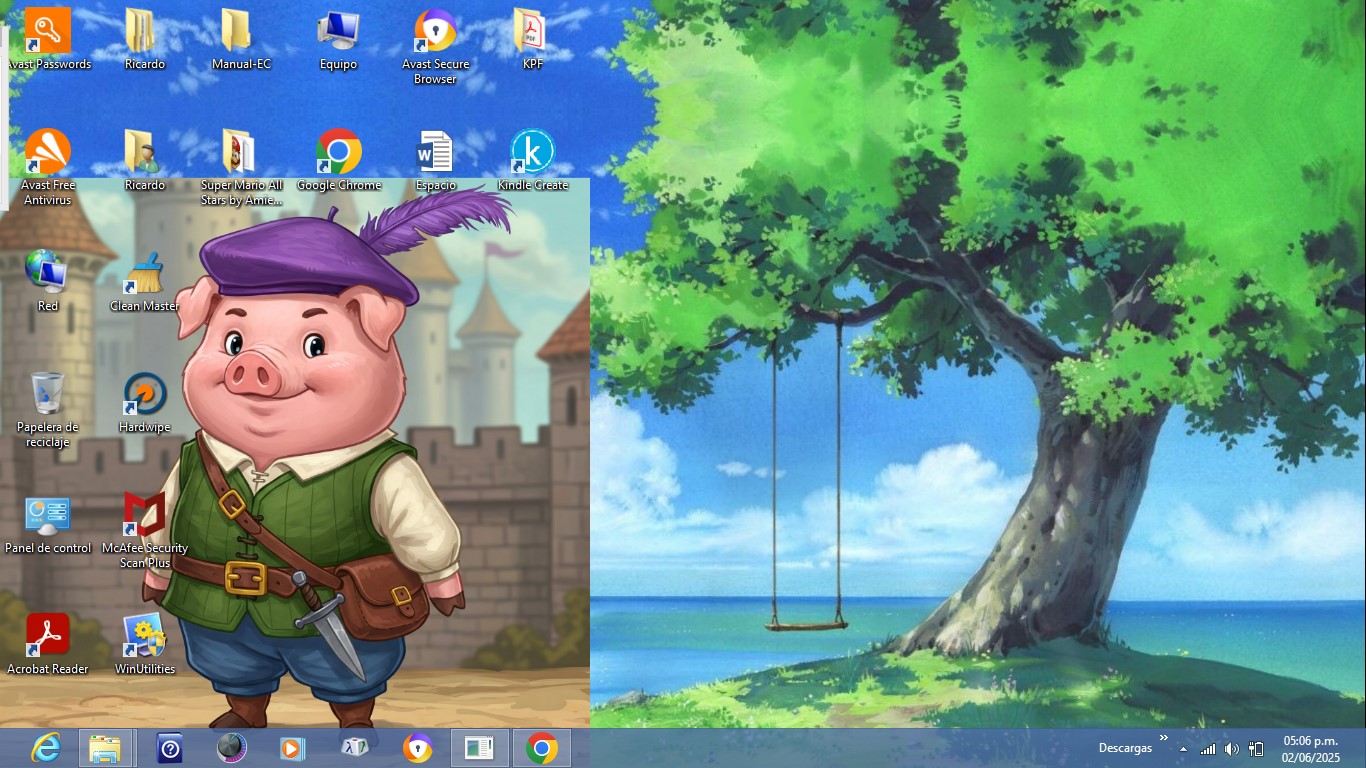The image size is (1366, 768).
Task: Show hidden notification area icons
Action: [1184, 749]
